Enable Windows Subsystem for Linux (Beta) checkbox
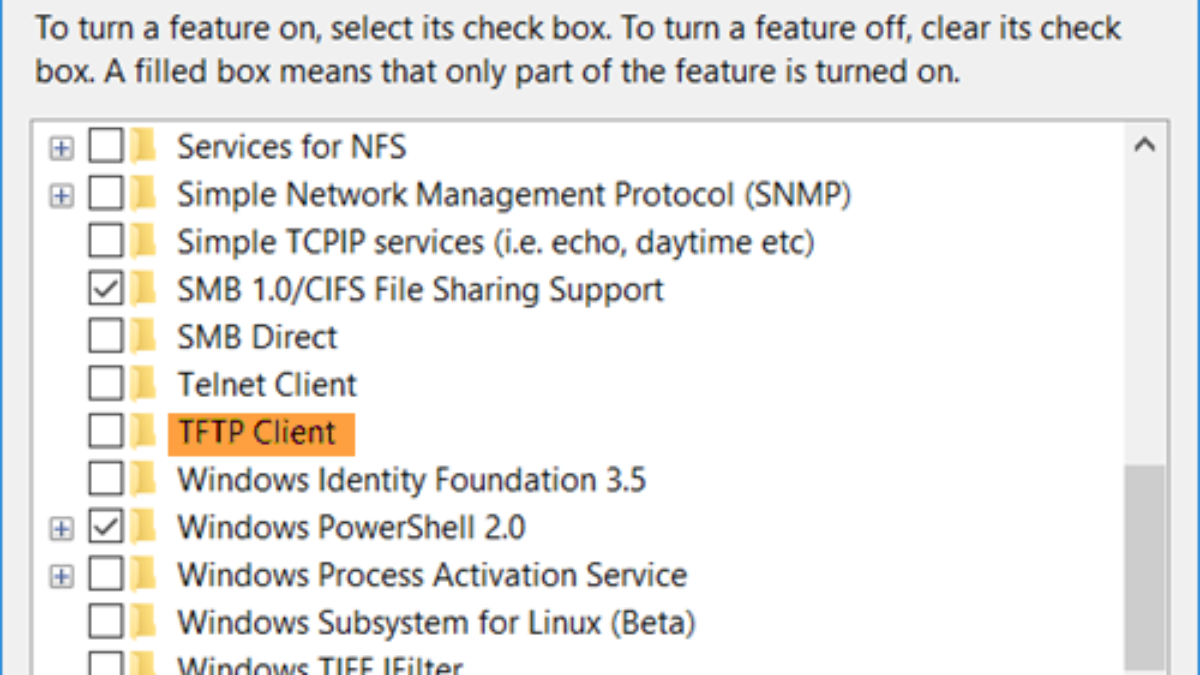This screenshot has height=675, width=1200. pyautogui.click(x=105, y=622)
